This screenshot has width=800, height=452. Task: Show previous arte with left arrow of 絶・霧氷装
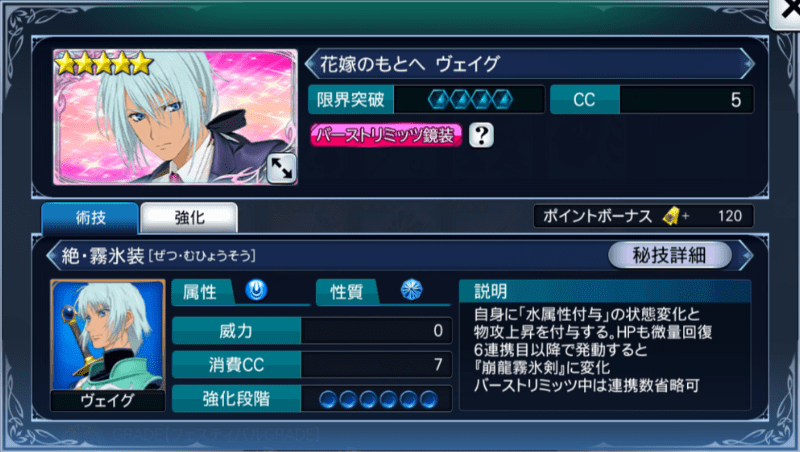(53, 255)
